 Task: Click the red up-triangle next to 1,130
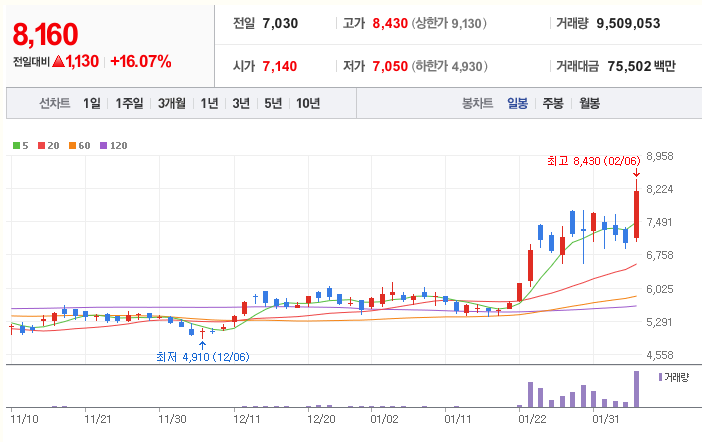tap(59, 61)
